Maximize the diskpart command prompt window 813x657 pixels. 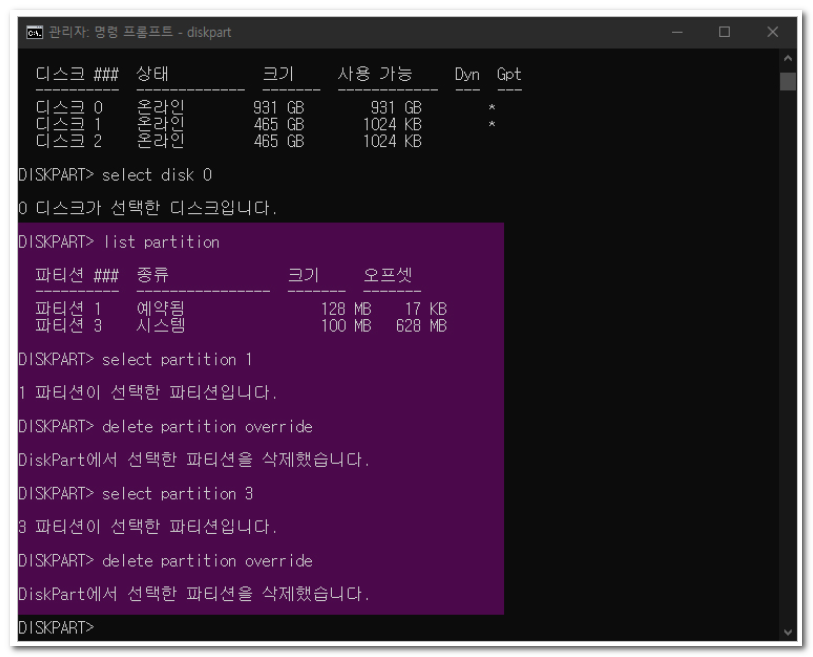(x=724, y=32)
